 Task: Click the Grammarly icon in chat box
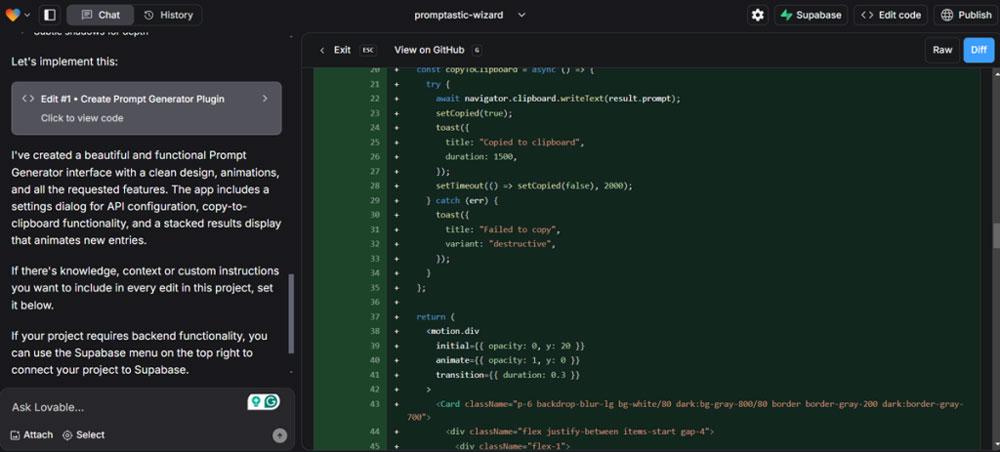(272, 402)
